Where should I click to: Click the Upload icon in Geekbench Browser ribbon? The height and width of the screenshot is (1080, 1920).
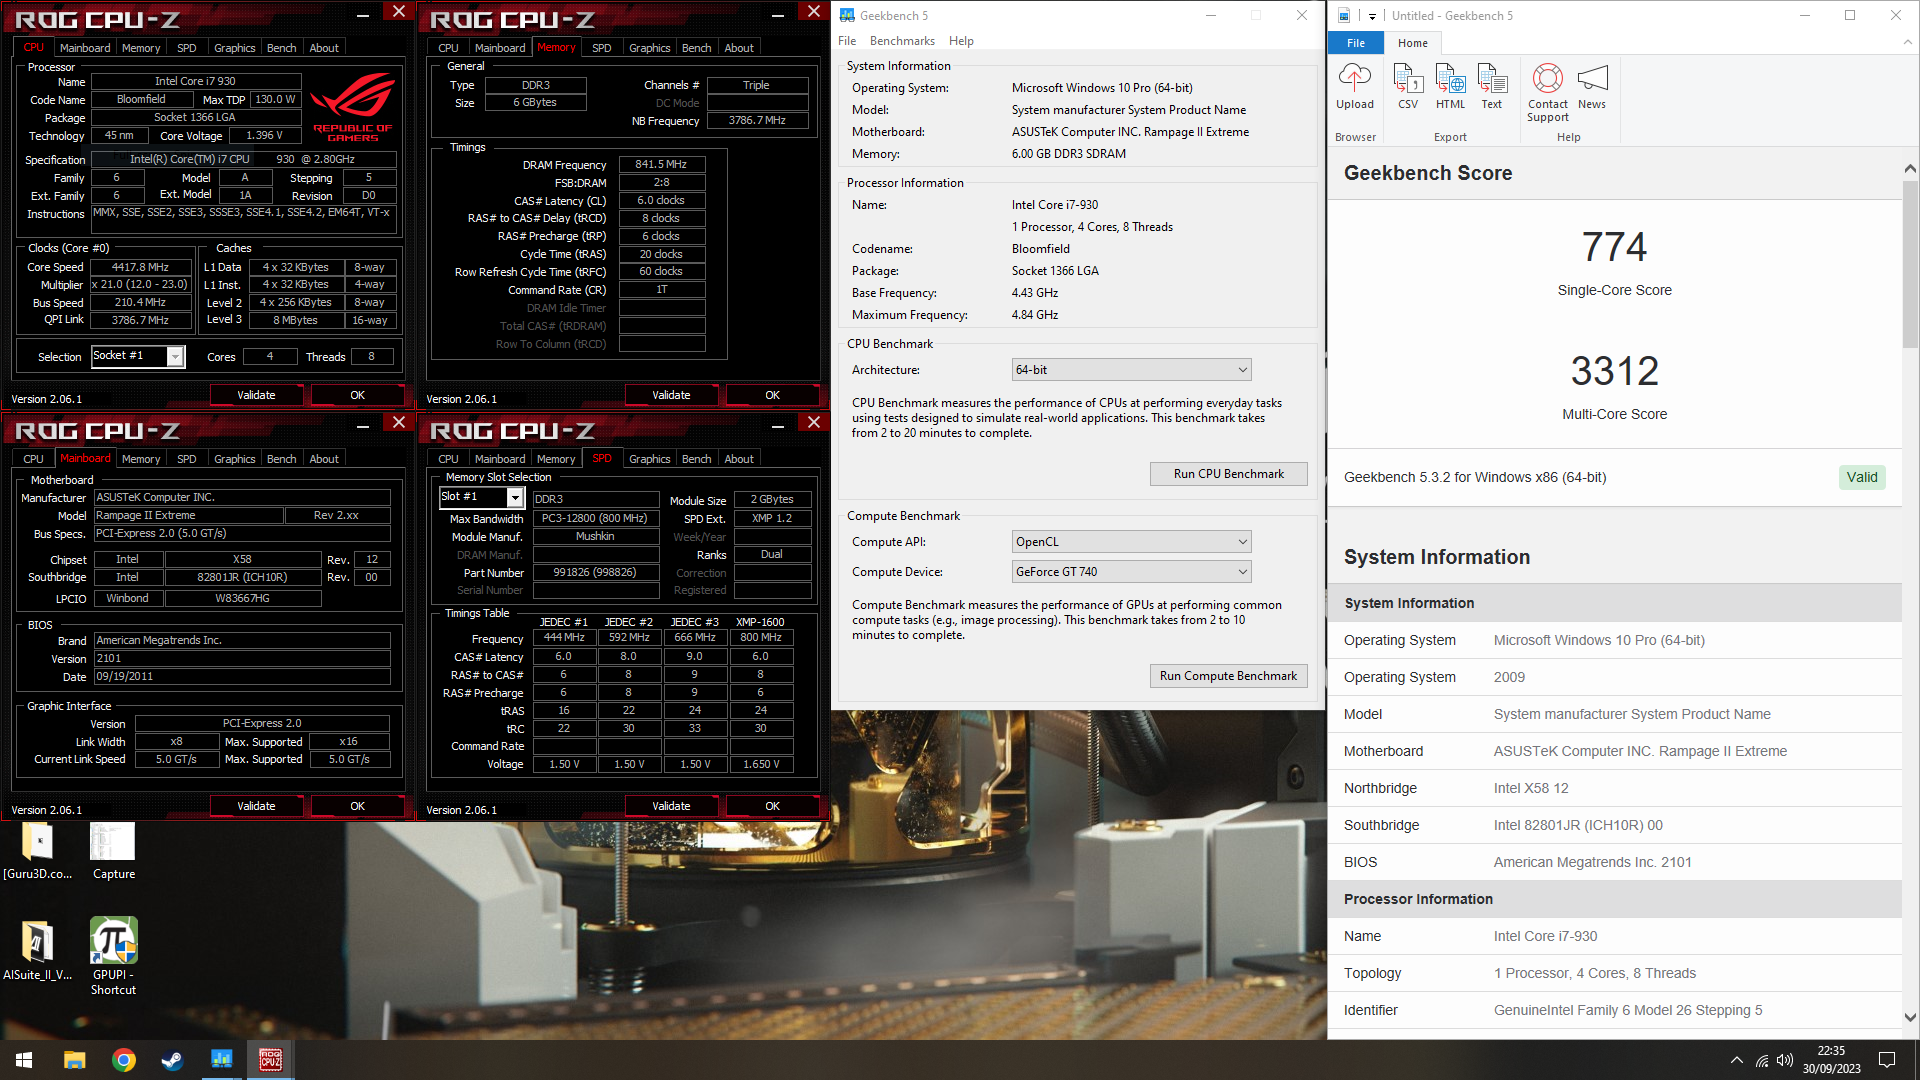coord(1355,86)
